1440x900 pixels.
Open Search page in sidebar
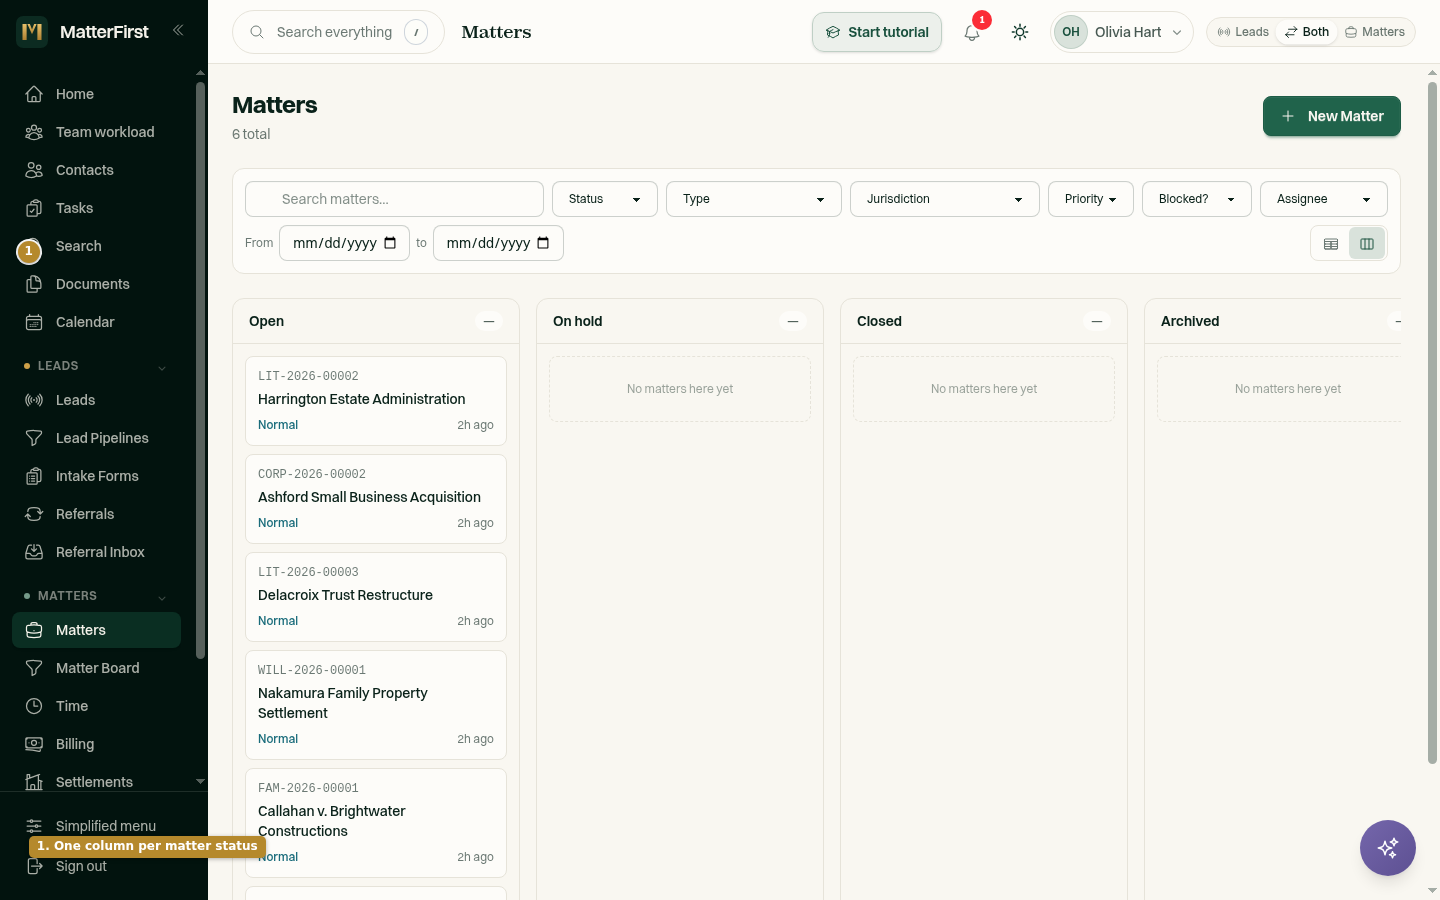click(96, 246)
